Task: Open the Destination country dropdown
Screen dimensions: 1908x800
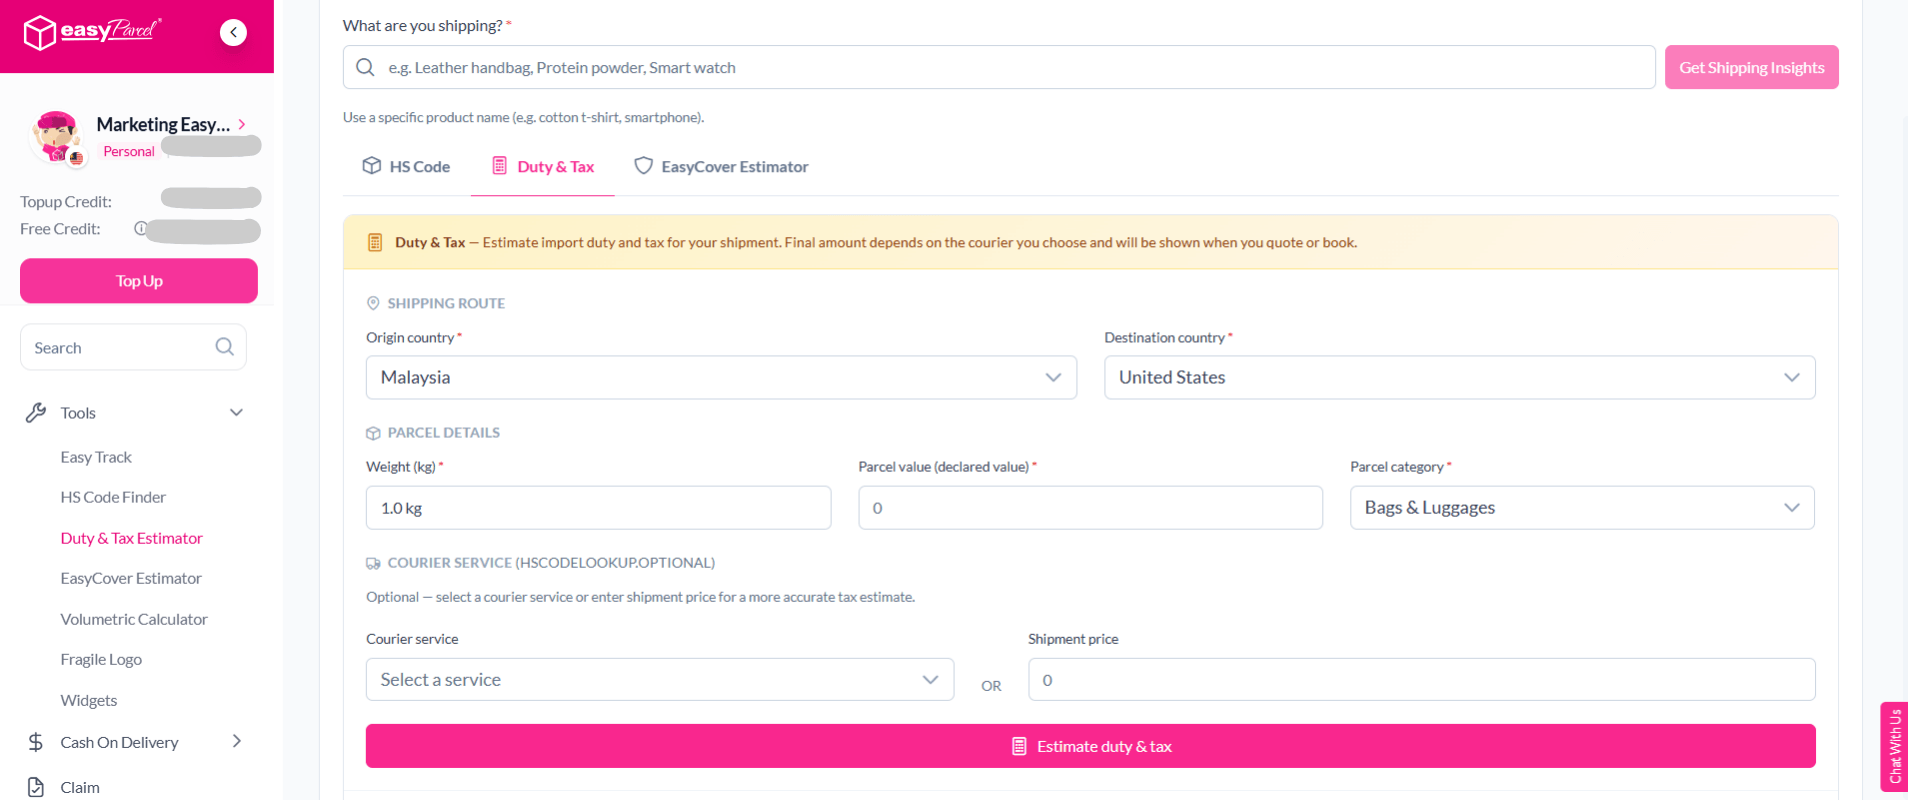Action: pyautogui.click(x=1459, y=378)
